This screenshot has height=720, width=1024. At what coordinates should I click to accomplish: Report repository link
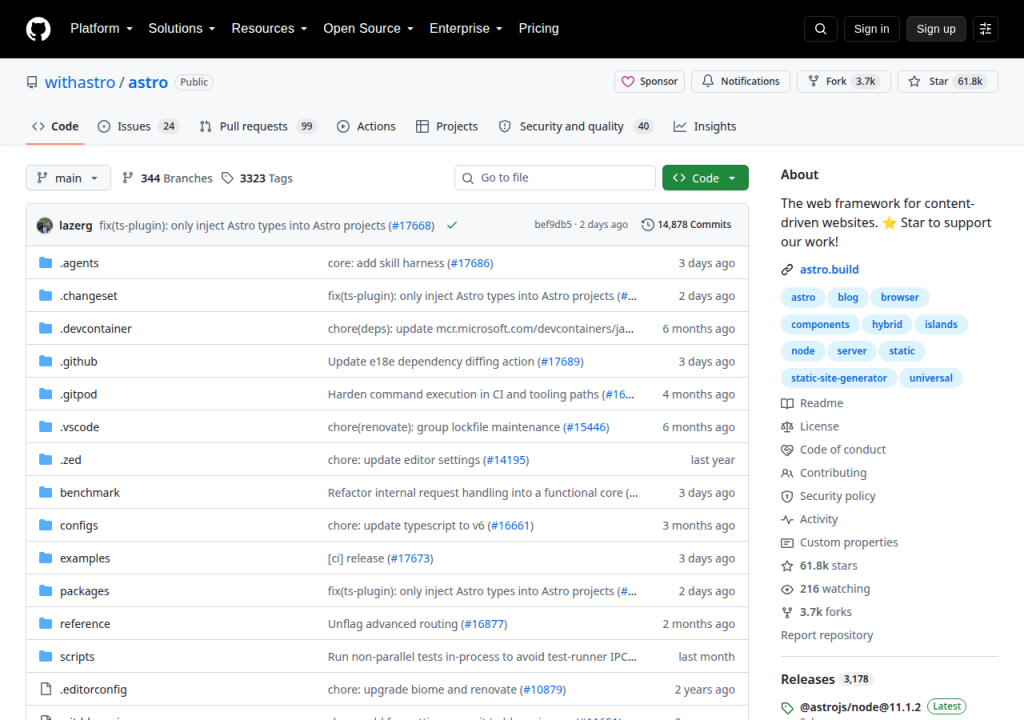point(826,635)
